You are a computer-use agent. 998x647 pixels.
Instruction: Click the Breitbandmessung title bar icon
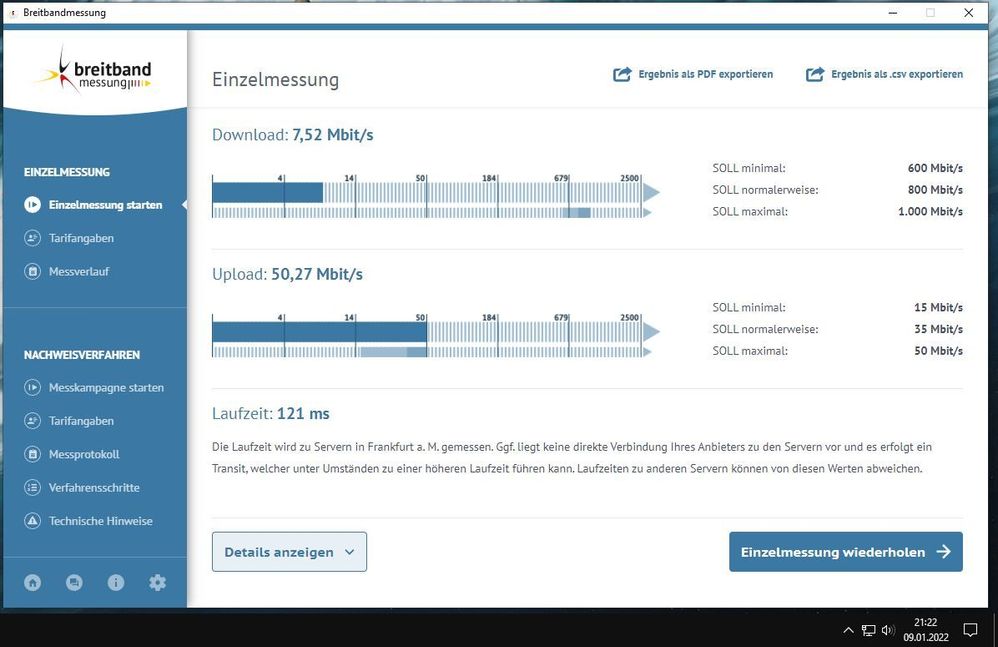pyautogui.click(x=13, y=13)
